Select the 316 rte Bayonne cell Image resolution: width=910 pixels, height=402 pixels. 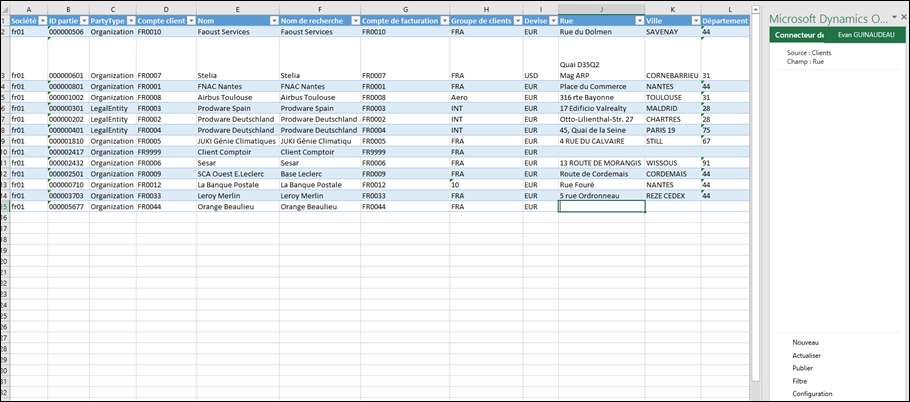pyautogui.click(x=601, y=97)
